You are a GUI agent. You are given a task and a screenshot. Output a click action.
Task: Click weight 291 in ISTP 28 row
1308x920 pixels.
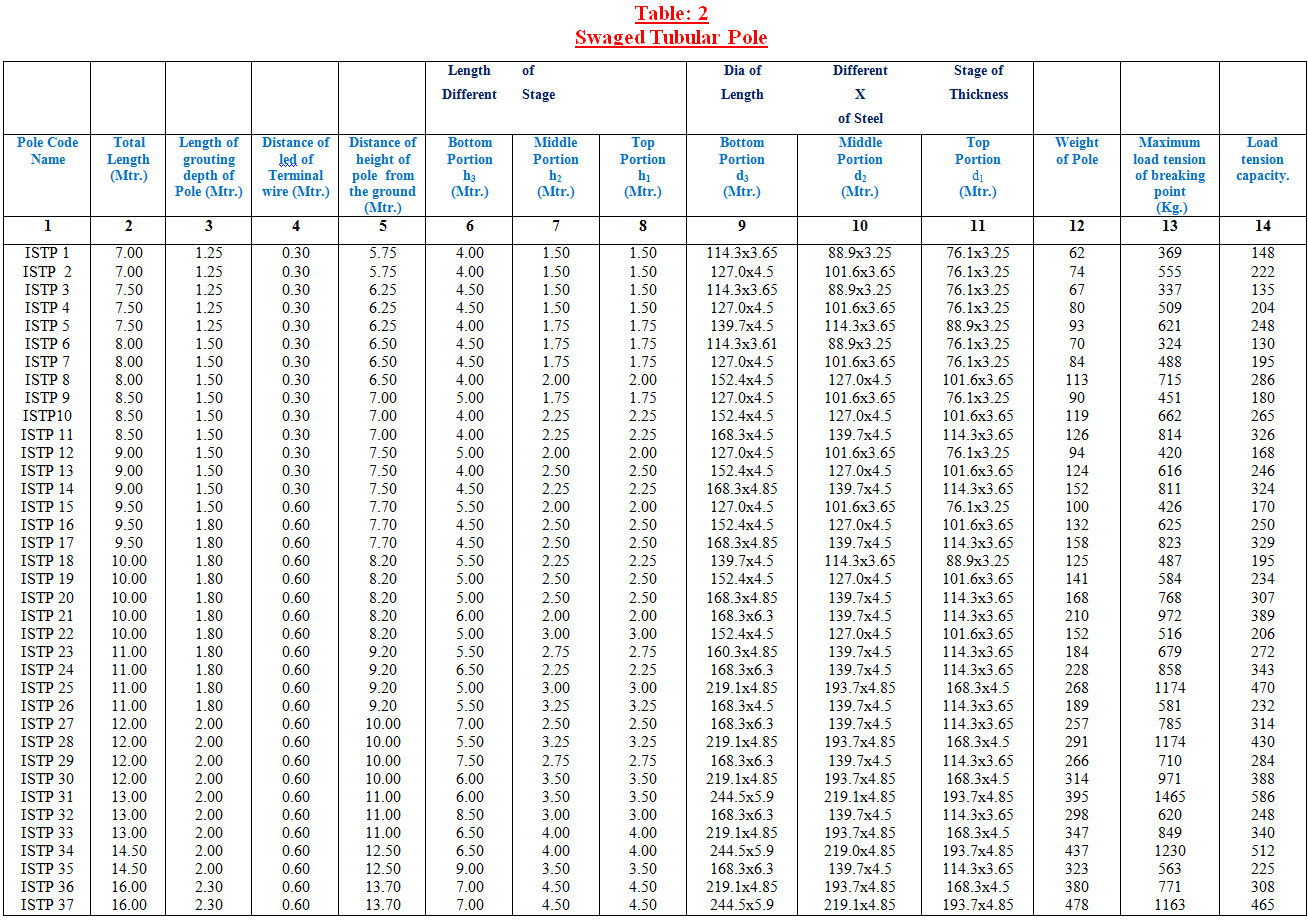(x=1077, y=743)
